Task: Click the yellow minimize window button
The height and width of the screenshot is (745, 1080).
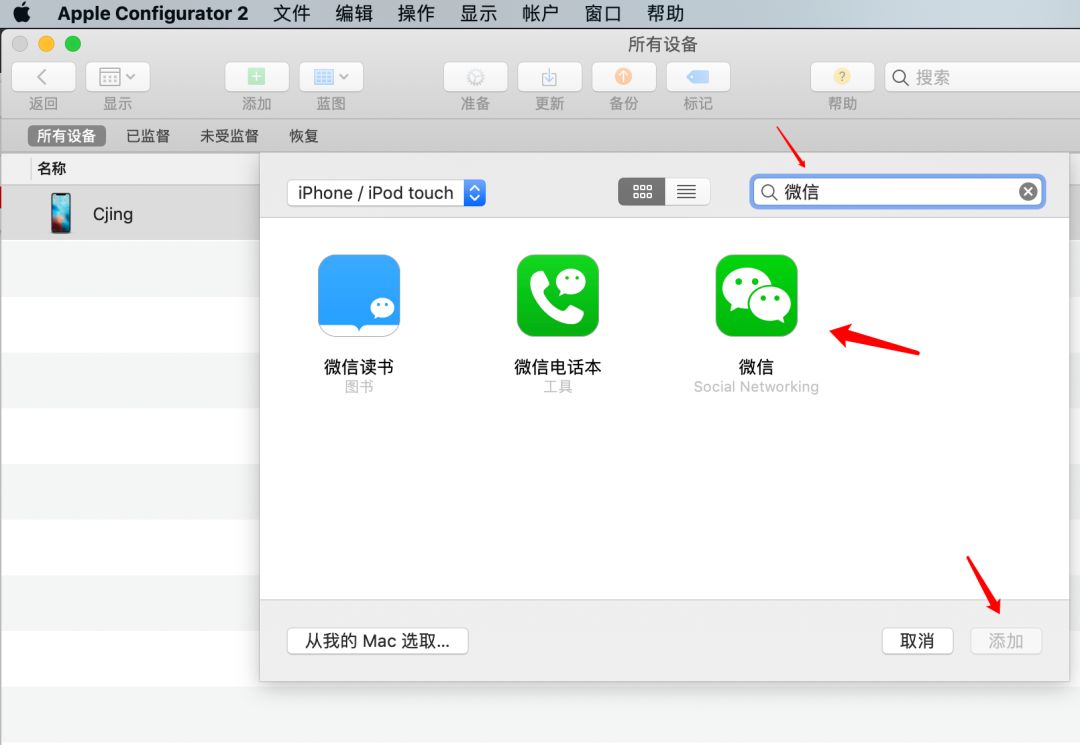Action: point(46,44)
